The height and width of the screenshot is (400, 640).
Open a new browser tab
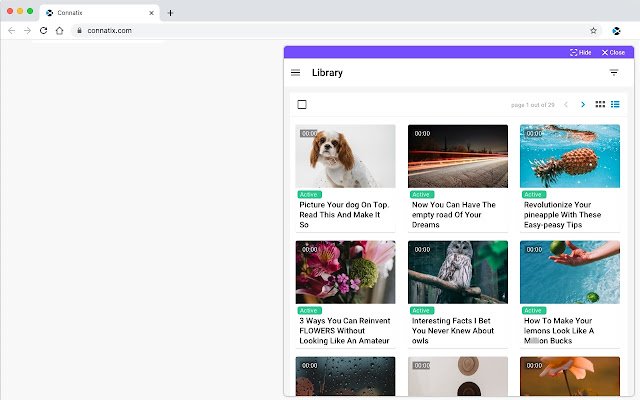[x=170, y=13]
